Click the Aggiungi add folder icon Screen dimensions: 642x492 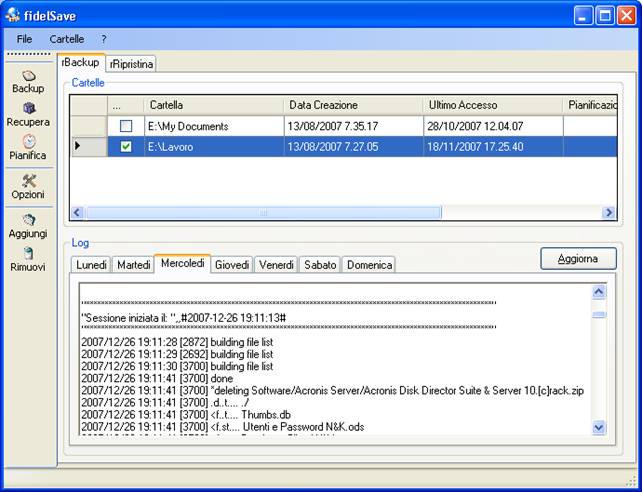[28, 220]
